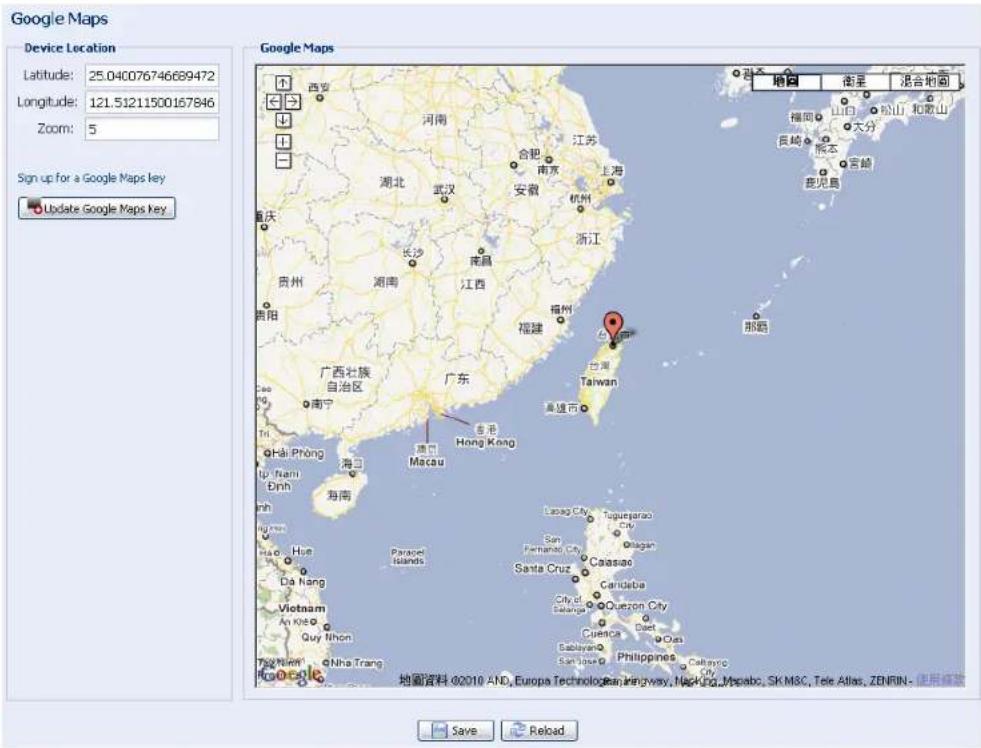
Task: Click the 高雄市 city label
Action: point(561,408)
